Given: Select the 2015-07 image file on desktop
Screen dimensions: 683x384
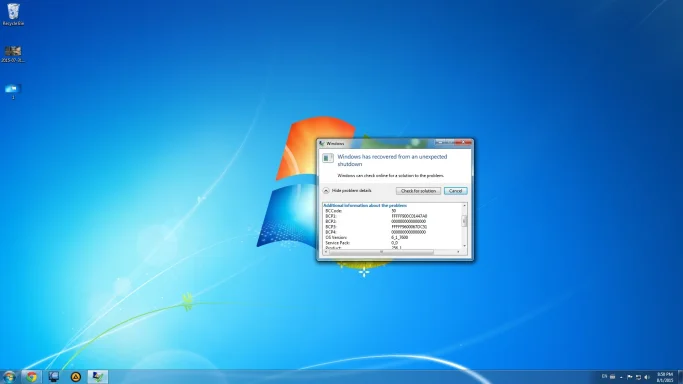Looking at the screenshot, I should click(13, 54).
